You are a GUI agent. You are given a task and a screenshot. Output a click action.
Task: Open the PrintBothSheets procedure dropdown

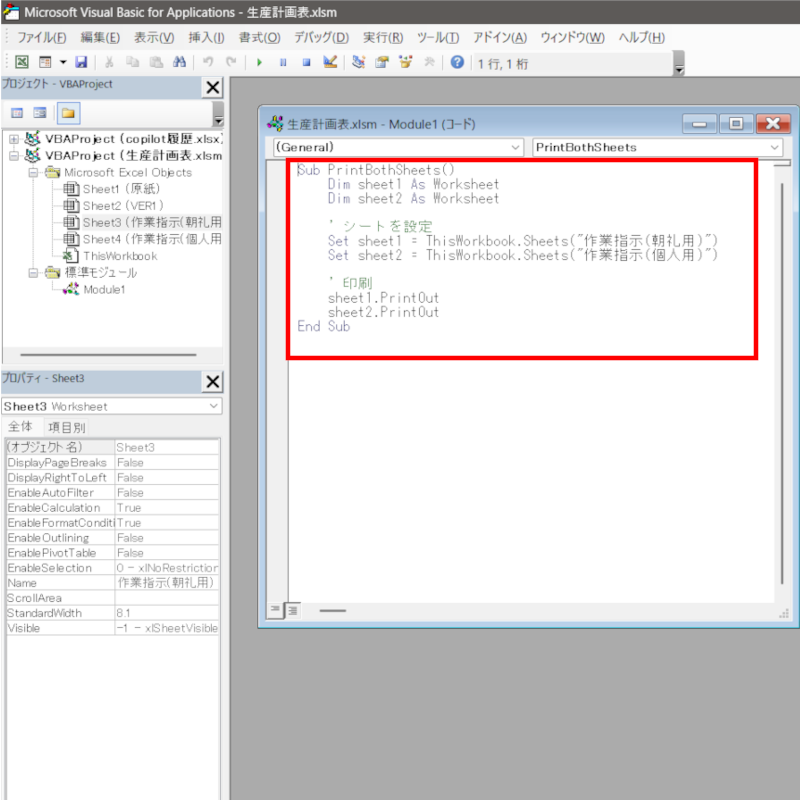(x=775, y=147)
